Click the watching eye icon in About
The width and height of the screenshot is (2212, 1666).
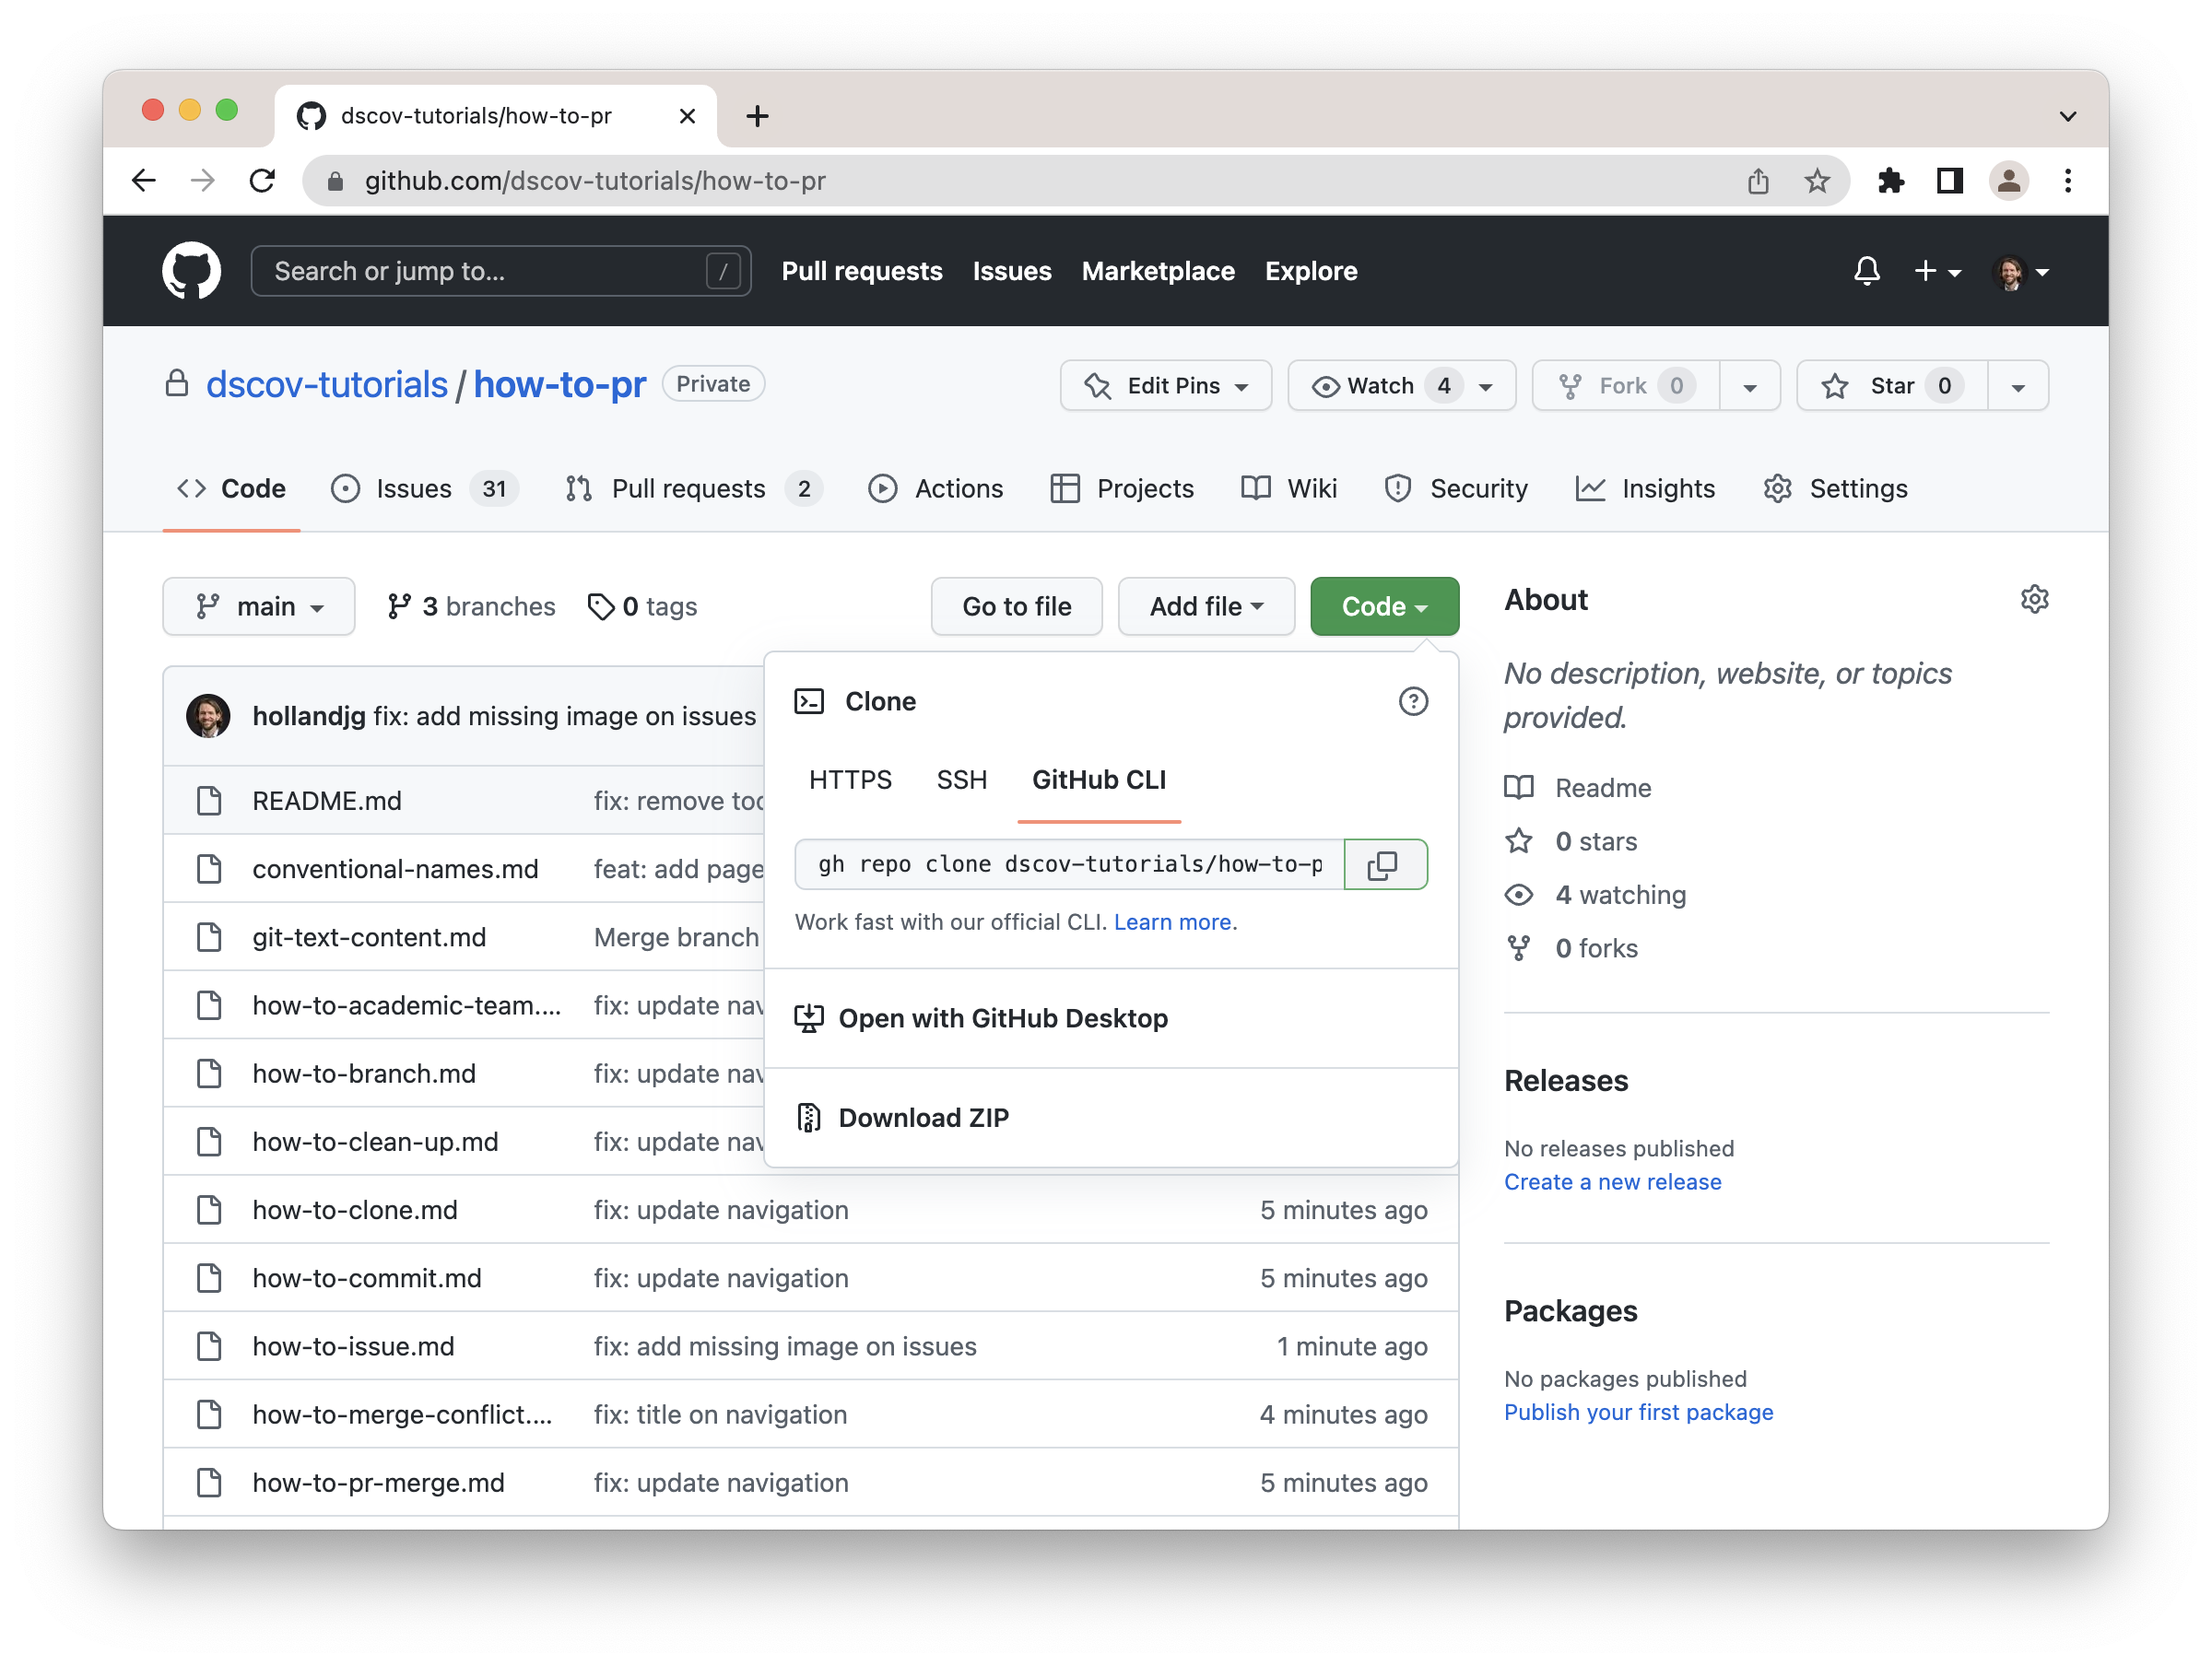click(1518, 895)
